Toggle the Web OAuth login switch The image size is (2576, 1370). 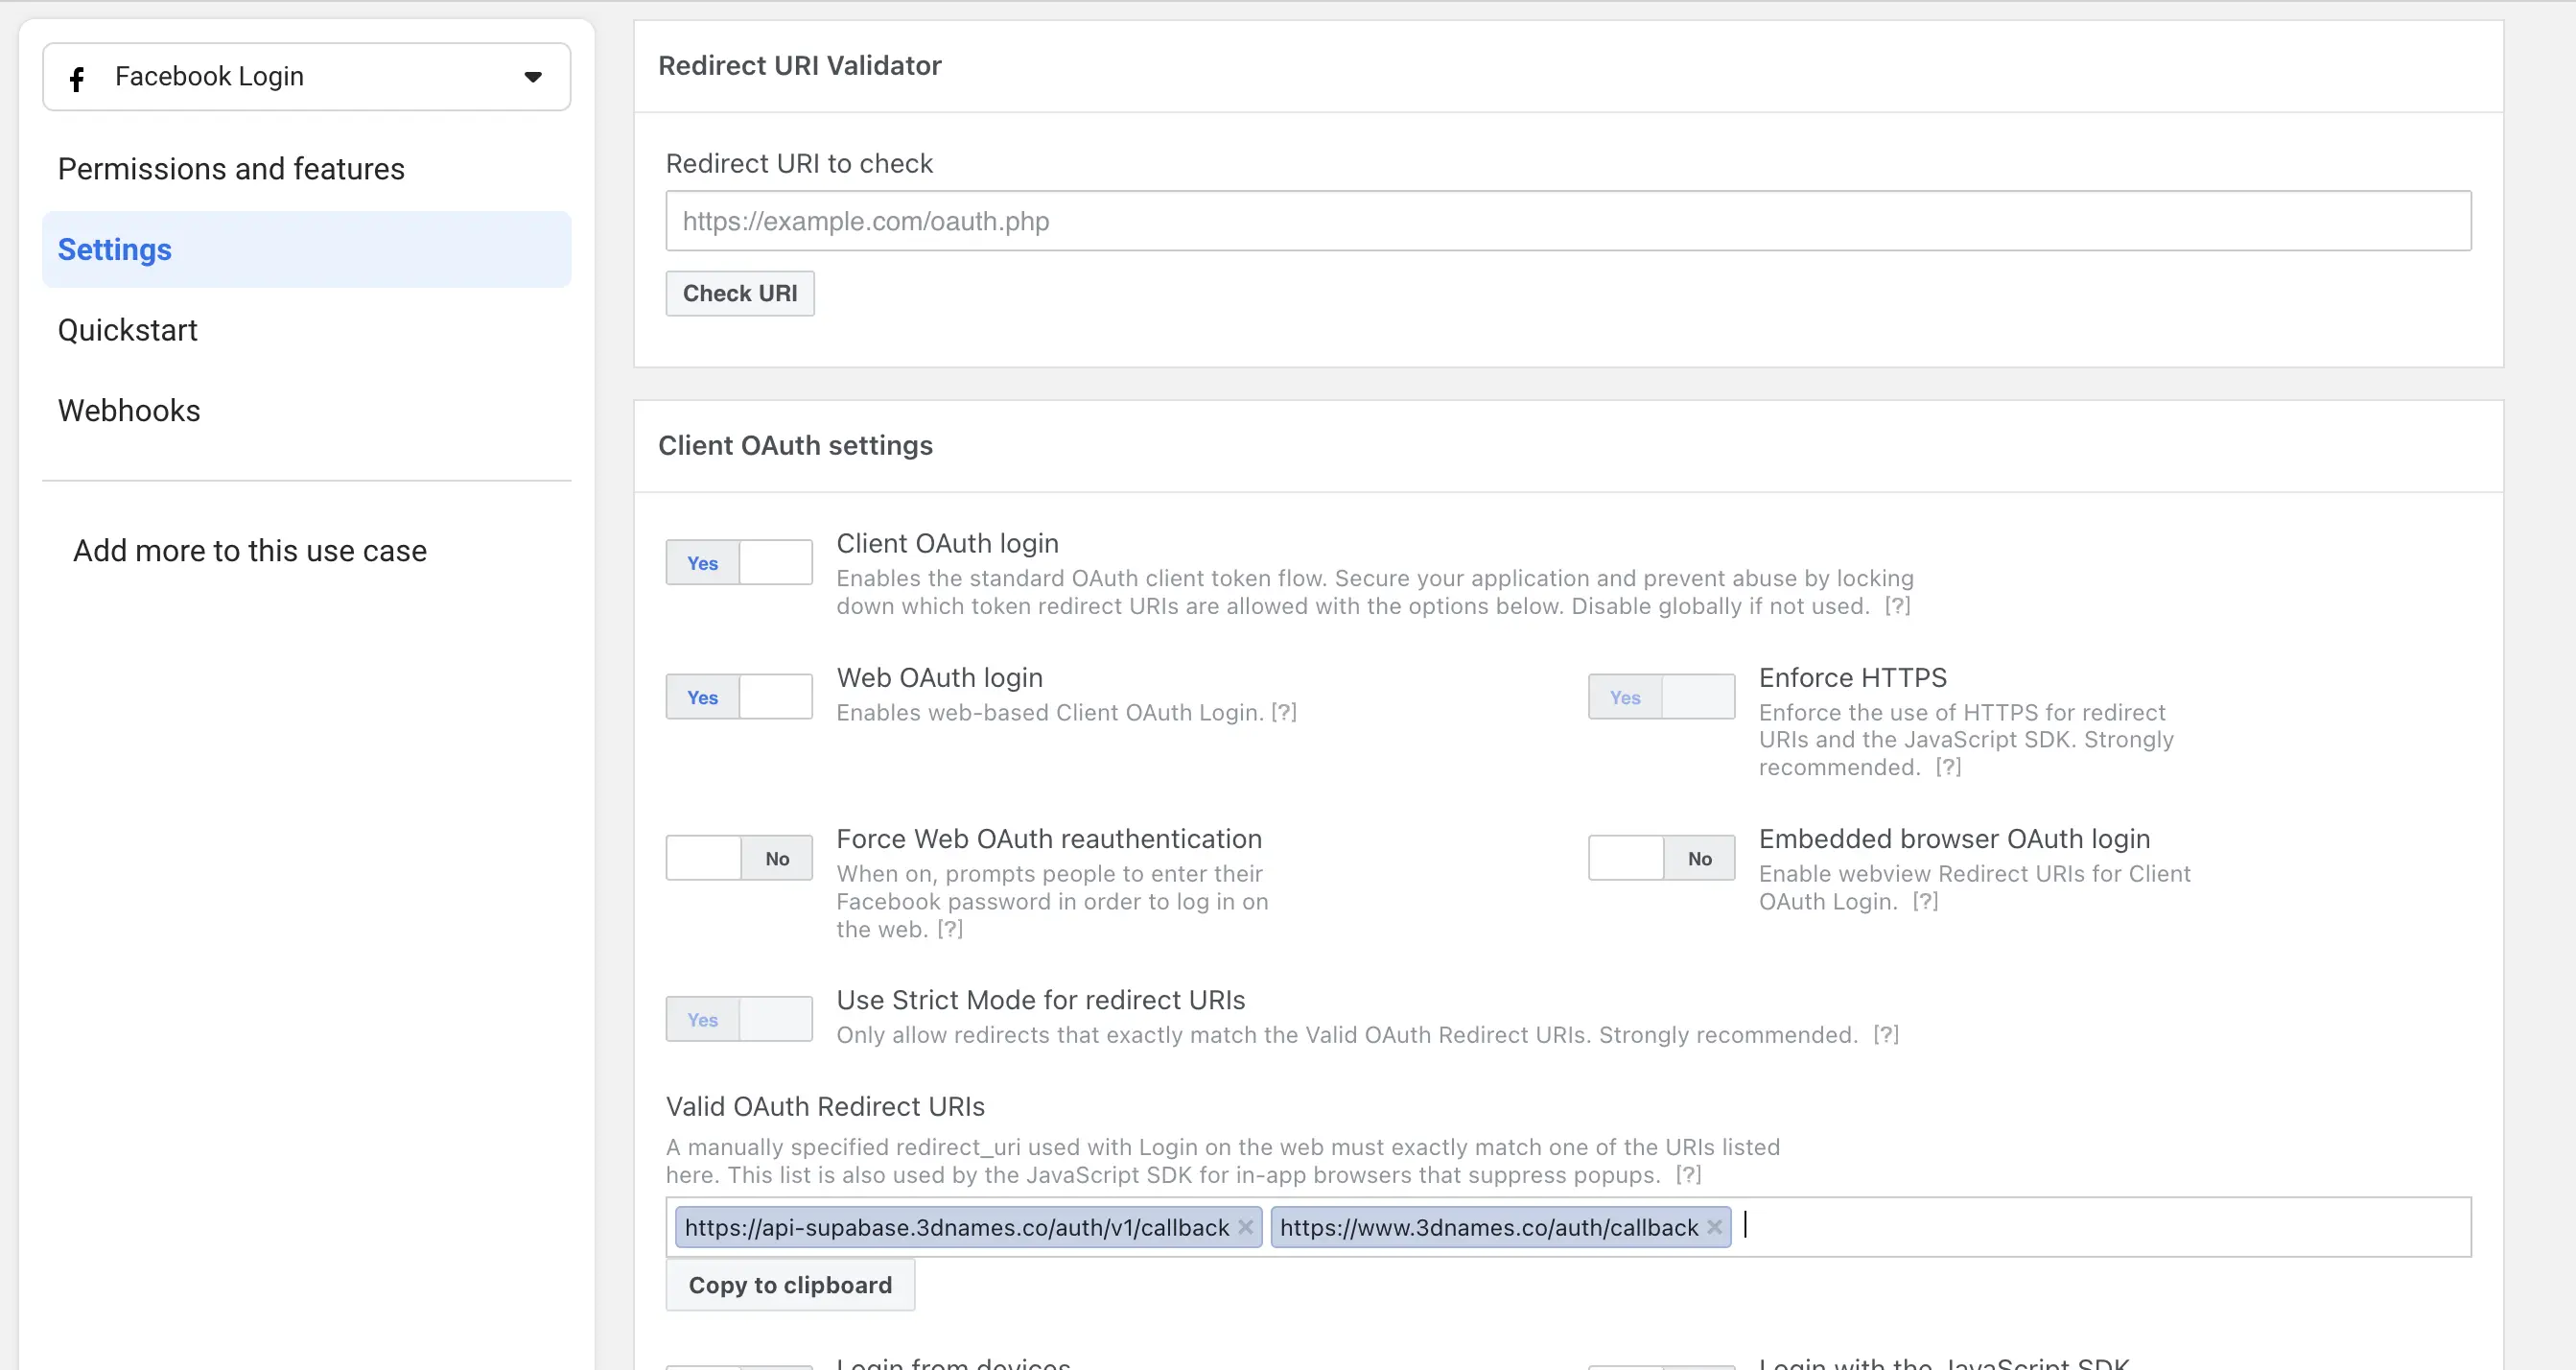739,697
